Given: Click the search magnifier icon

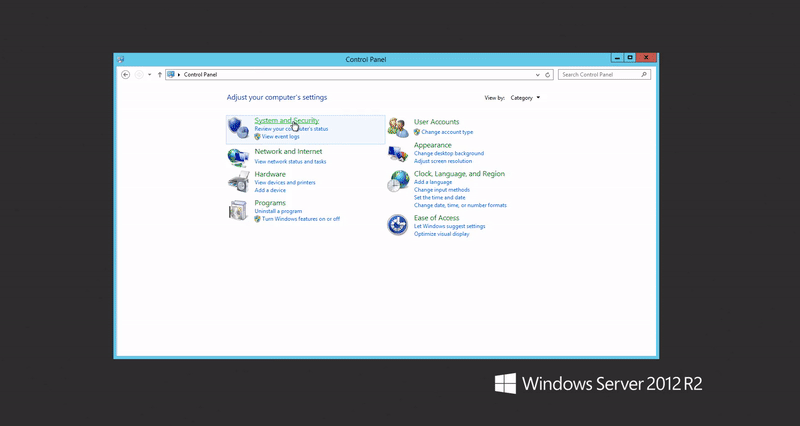Looking at the screenshot, I should (644, 74).
